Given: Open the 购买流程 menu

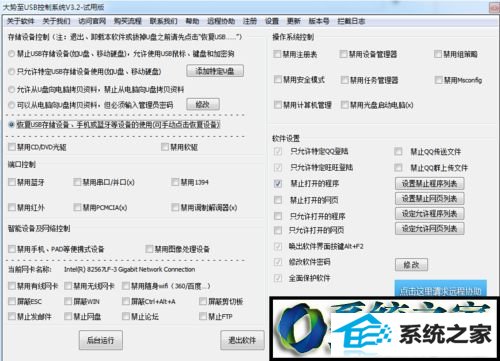Looking at the screenshot, I should (128, 21).
